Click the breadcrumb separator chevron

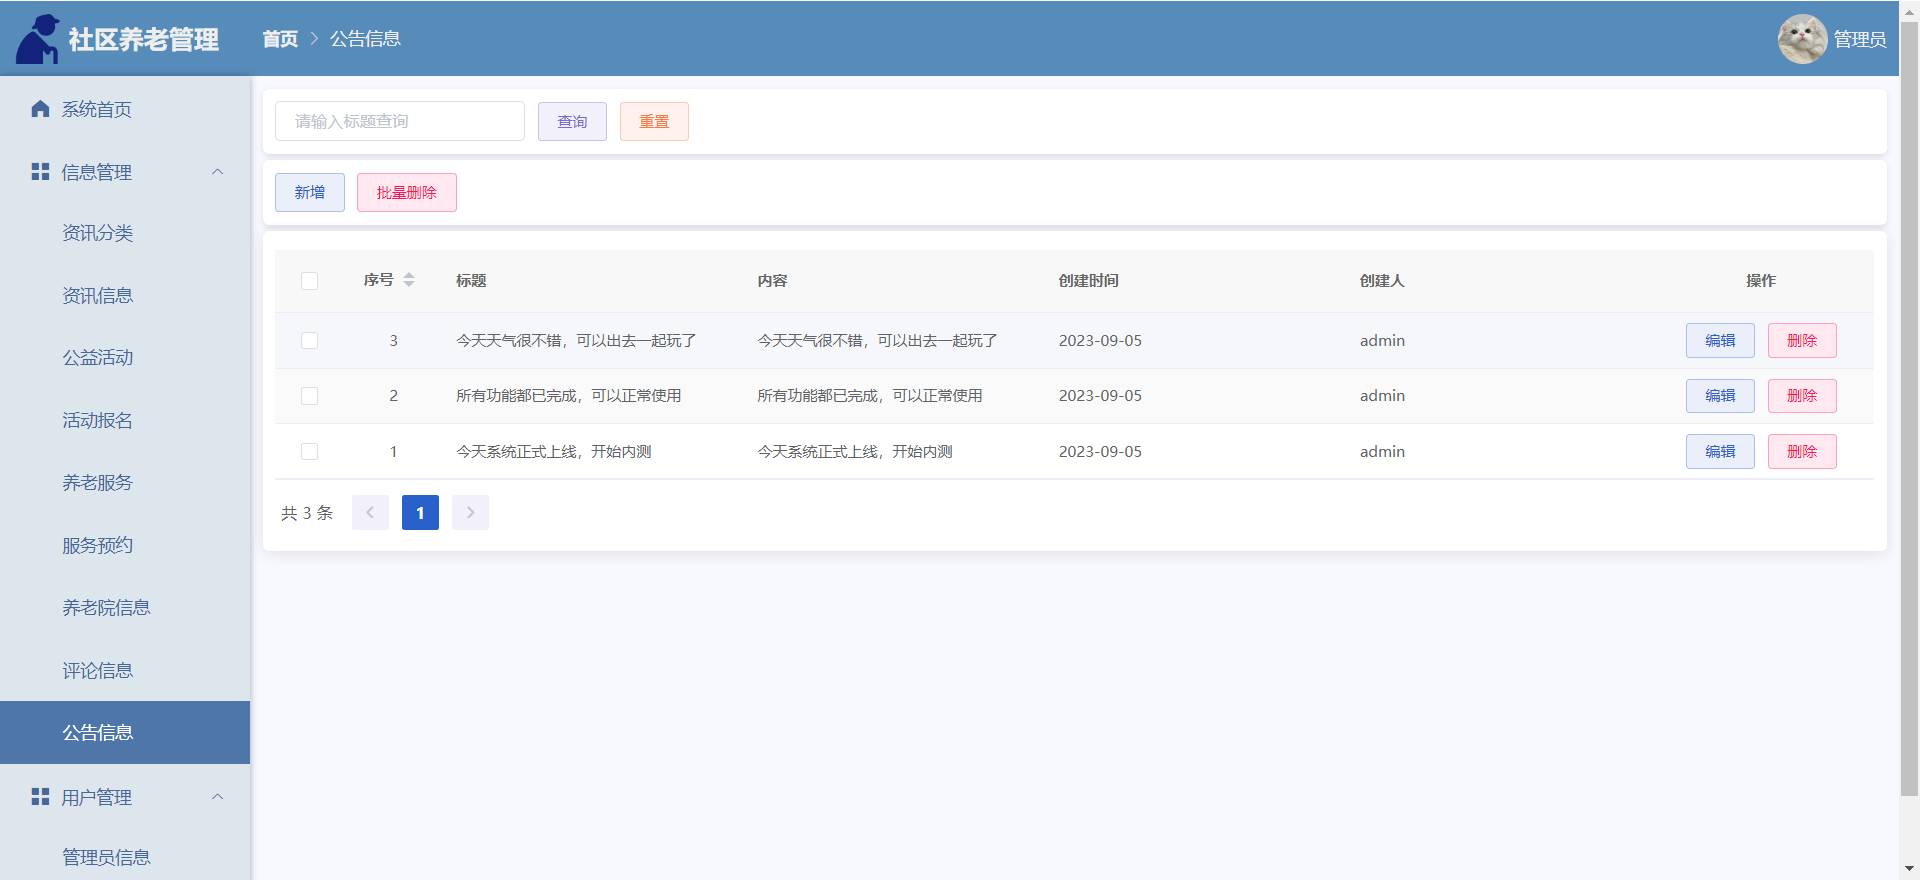point(314,39)
